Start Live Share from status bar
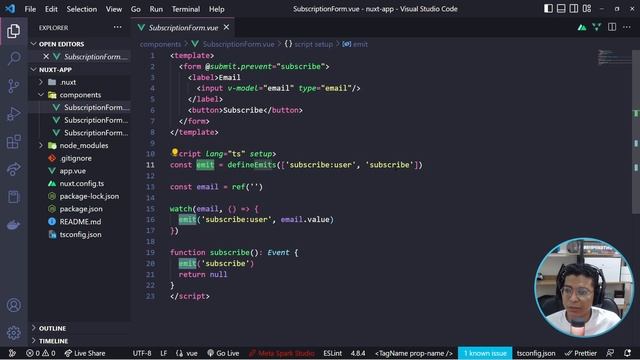Viewport: 640px width, 360px height. coord(85,353)
